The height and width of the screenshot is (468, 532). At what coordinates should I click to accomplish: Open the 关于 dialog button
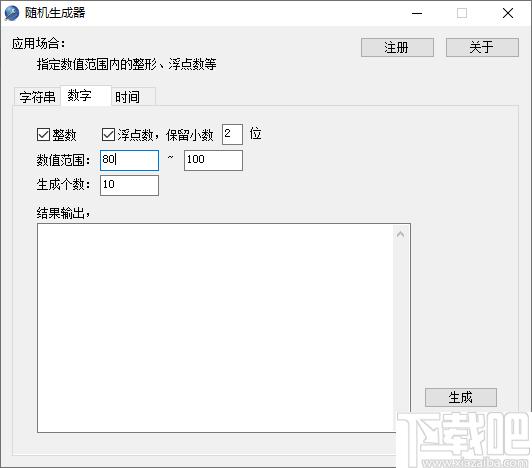[482, 47]
